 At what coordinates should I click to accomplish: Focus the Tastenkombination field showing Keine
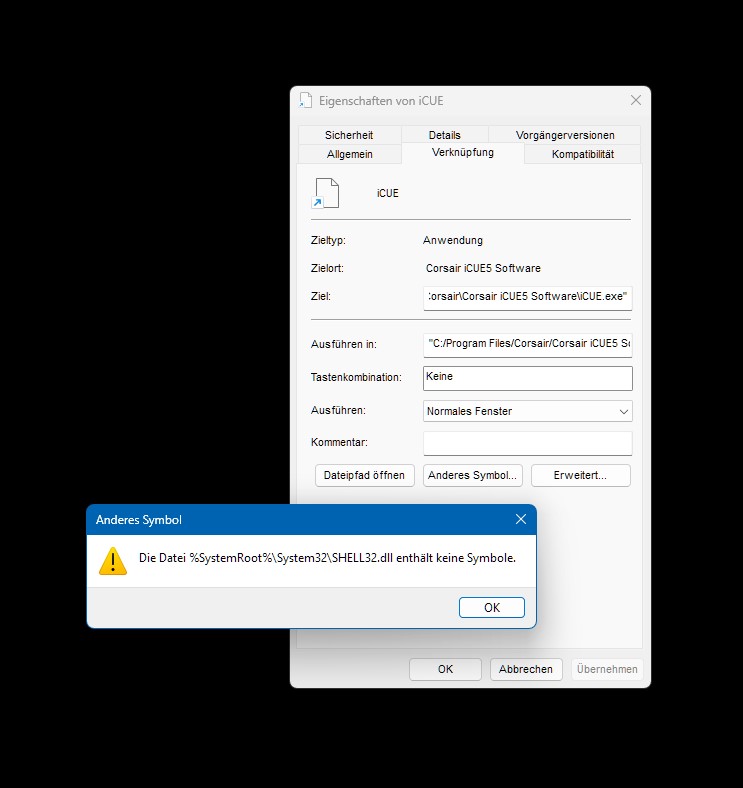[527, 378]
